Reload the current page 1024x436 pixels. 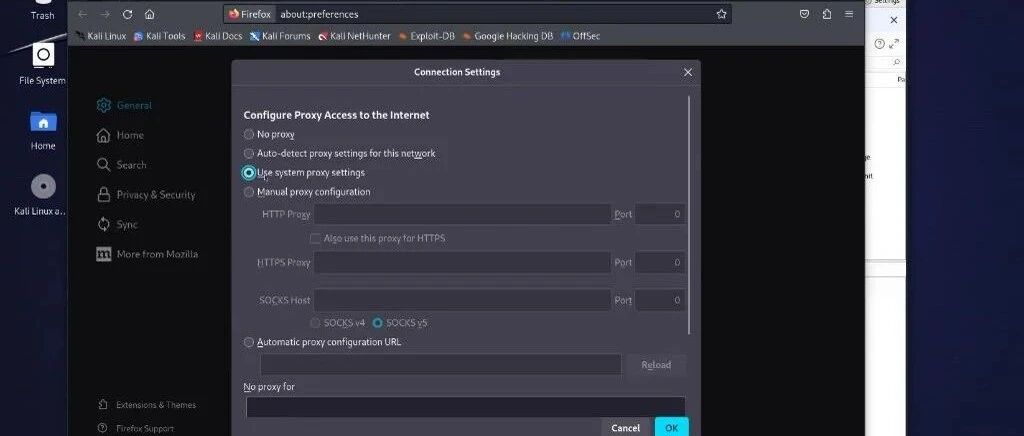pyautogui.click(x=127, y=14)
